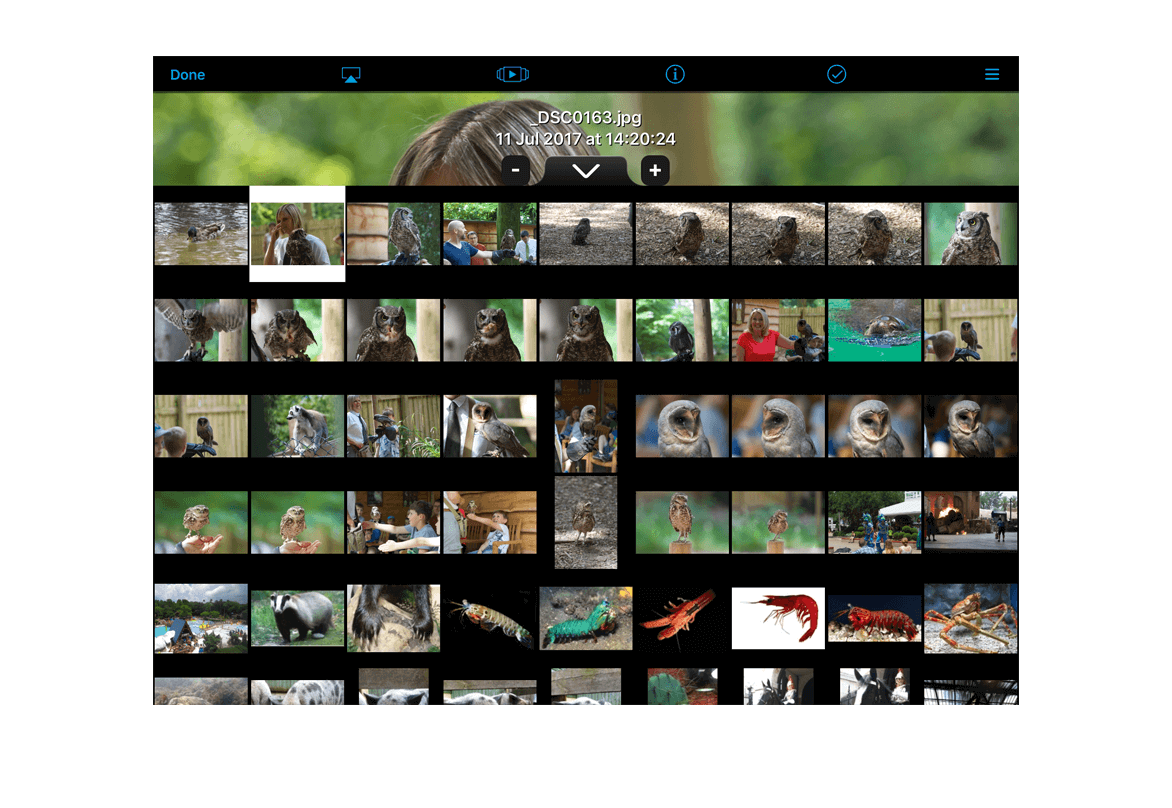Select the blue costumed performers thumbnail

click(875, 522)
